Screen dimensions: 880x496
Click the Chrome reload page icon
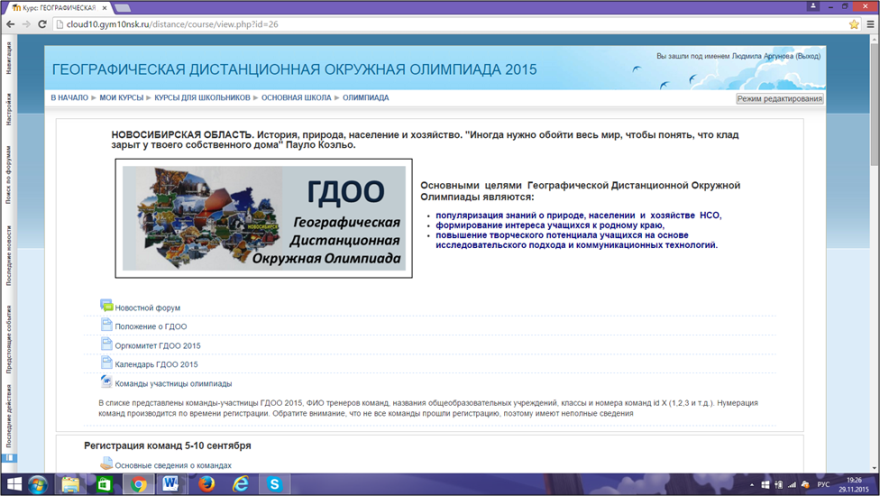(42, 24)
